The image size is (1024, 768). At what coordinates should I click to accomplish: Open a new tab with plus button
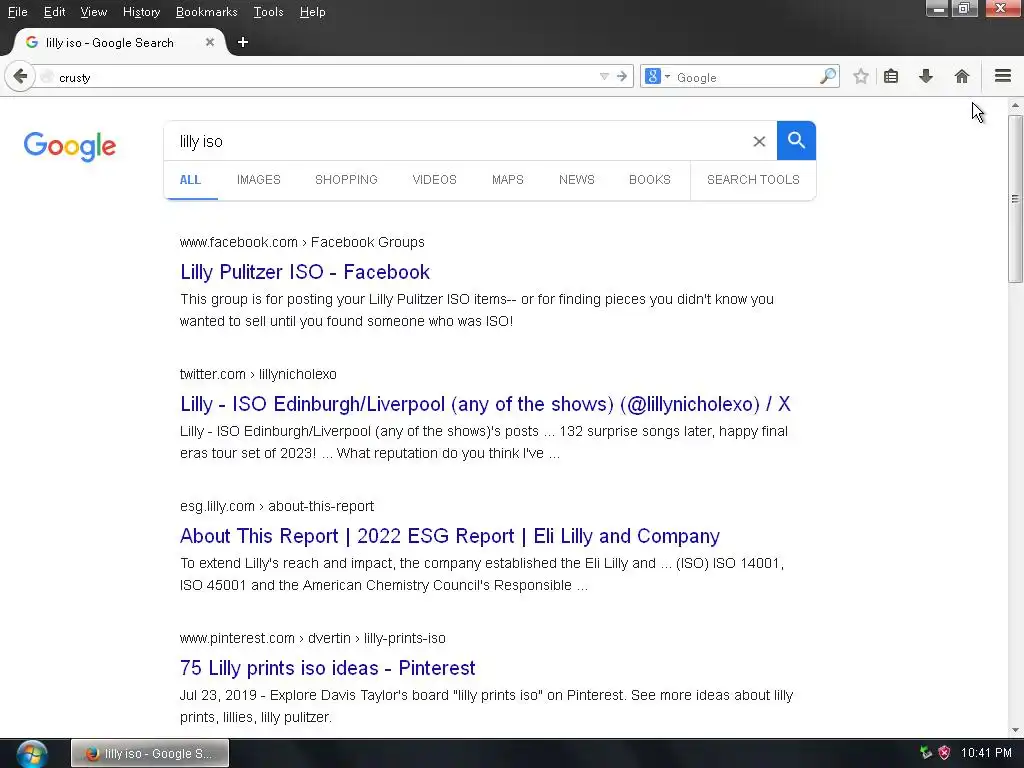tap(243, 42)
